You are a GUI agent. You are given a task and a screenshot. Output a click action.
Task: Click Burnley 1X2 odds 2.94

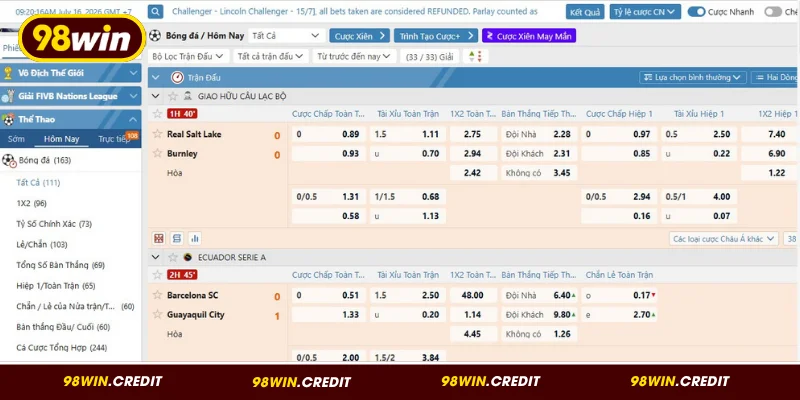(473, 154)
